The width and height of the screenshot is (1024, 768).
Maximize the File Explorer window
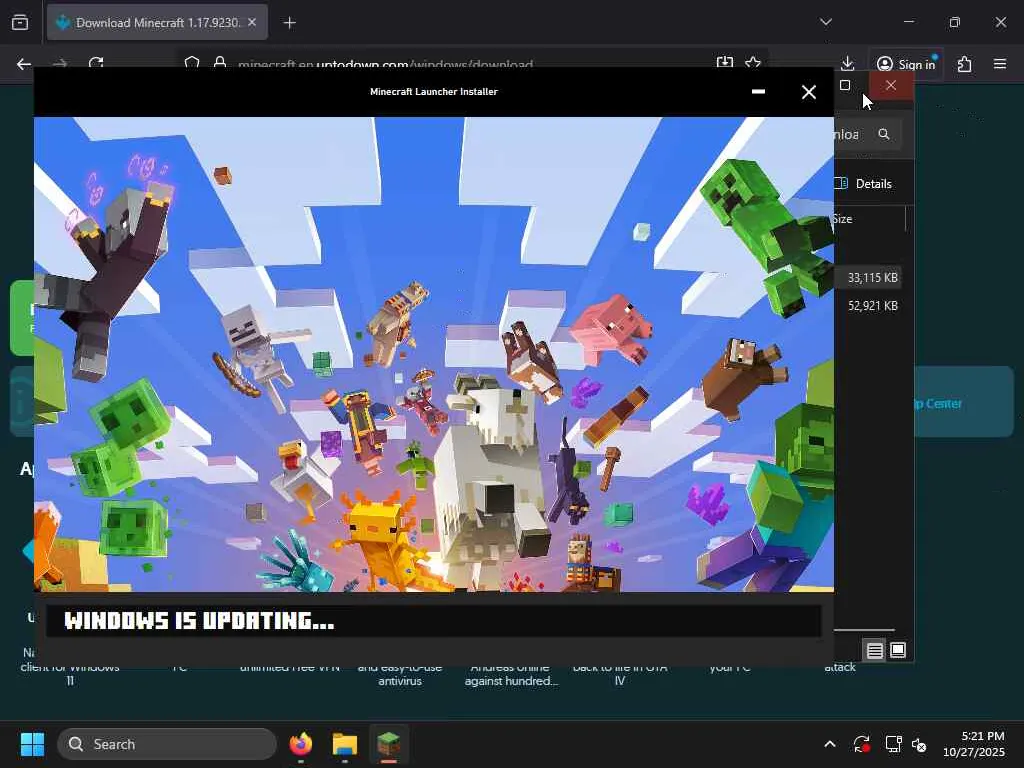845,85
